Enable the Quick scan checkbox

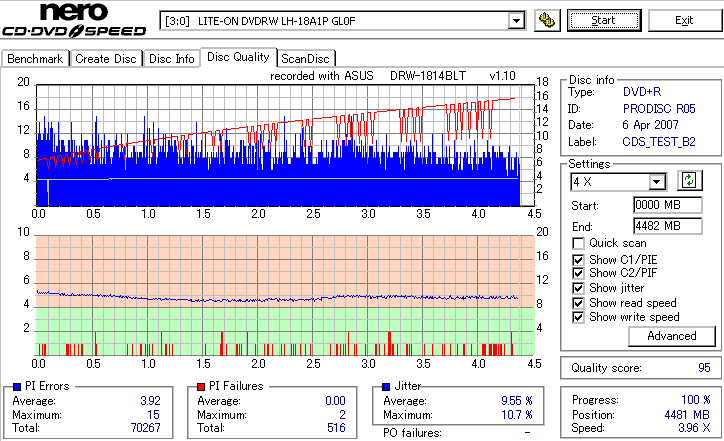coord(578,243)
